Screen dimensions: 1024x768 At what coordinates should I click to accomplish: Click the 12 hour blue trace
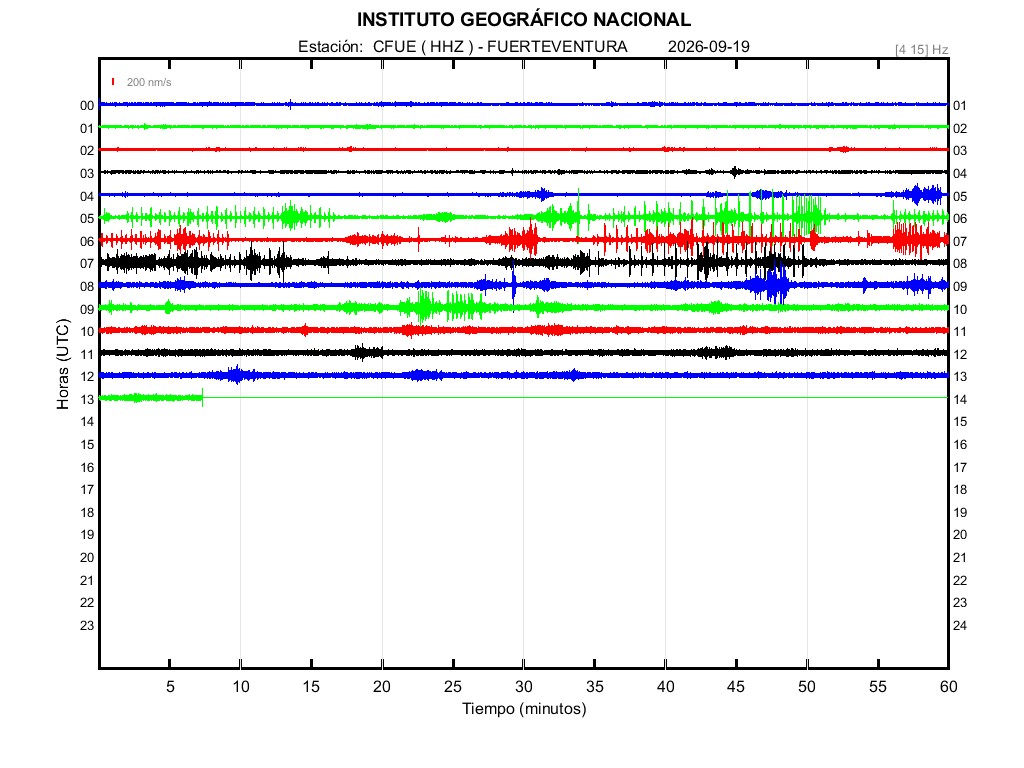tap(523, 375)
